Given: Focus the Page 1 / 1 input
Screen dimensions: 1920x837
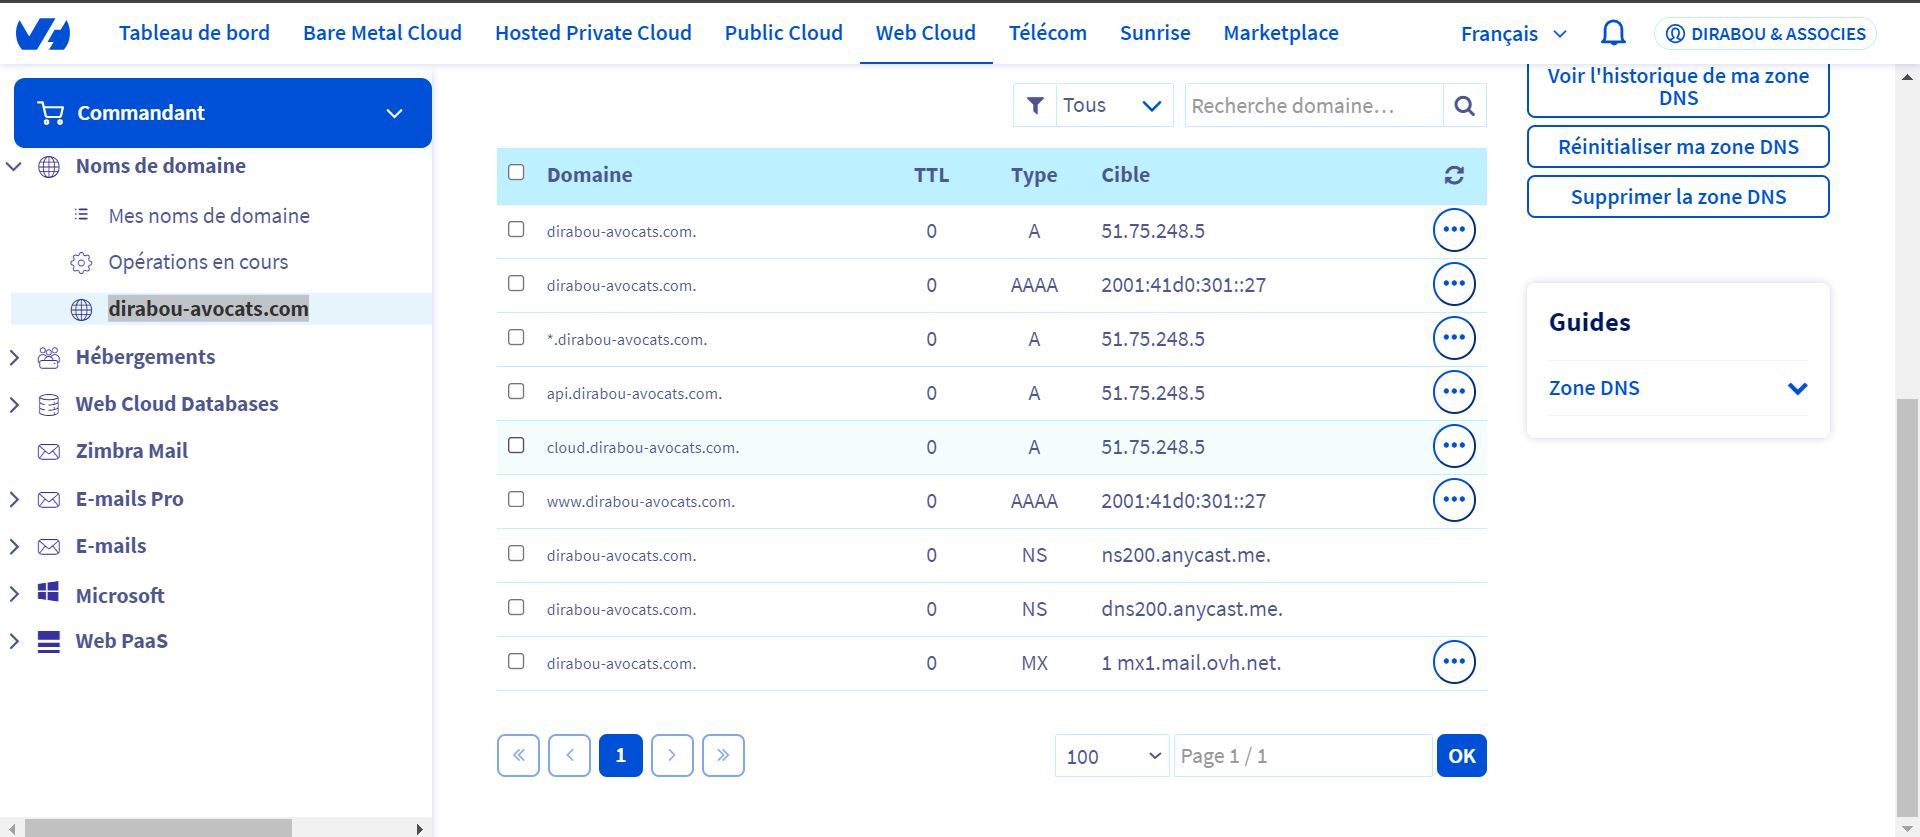Looking at the screenshot, I should point(1303,756).
